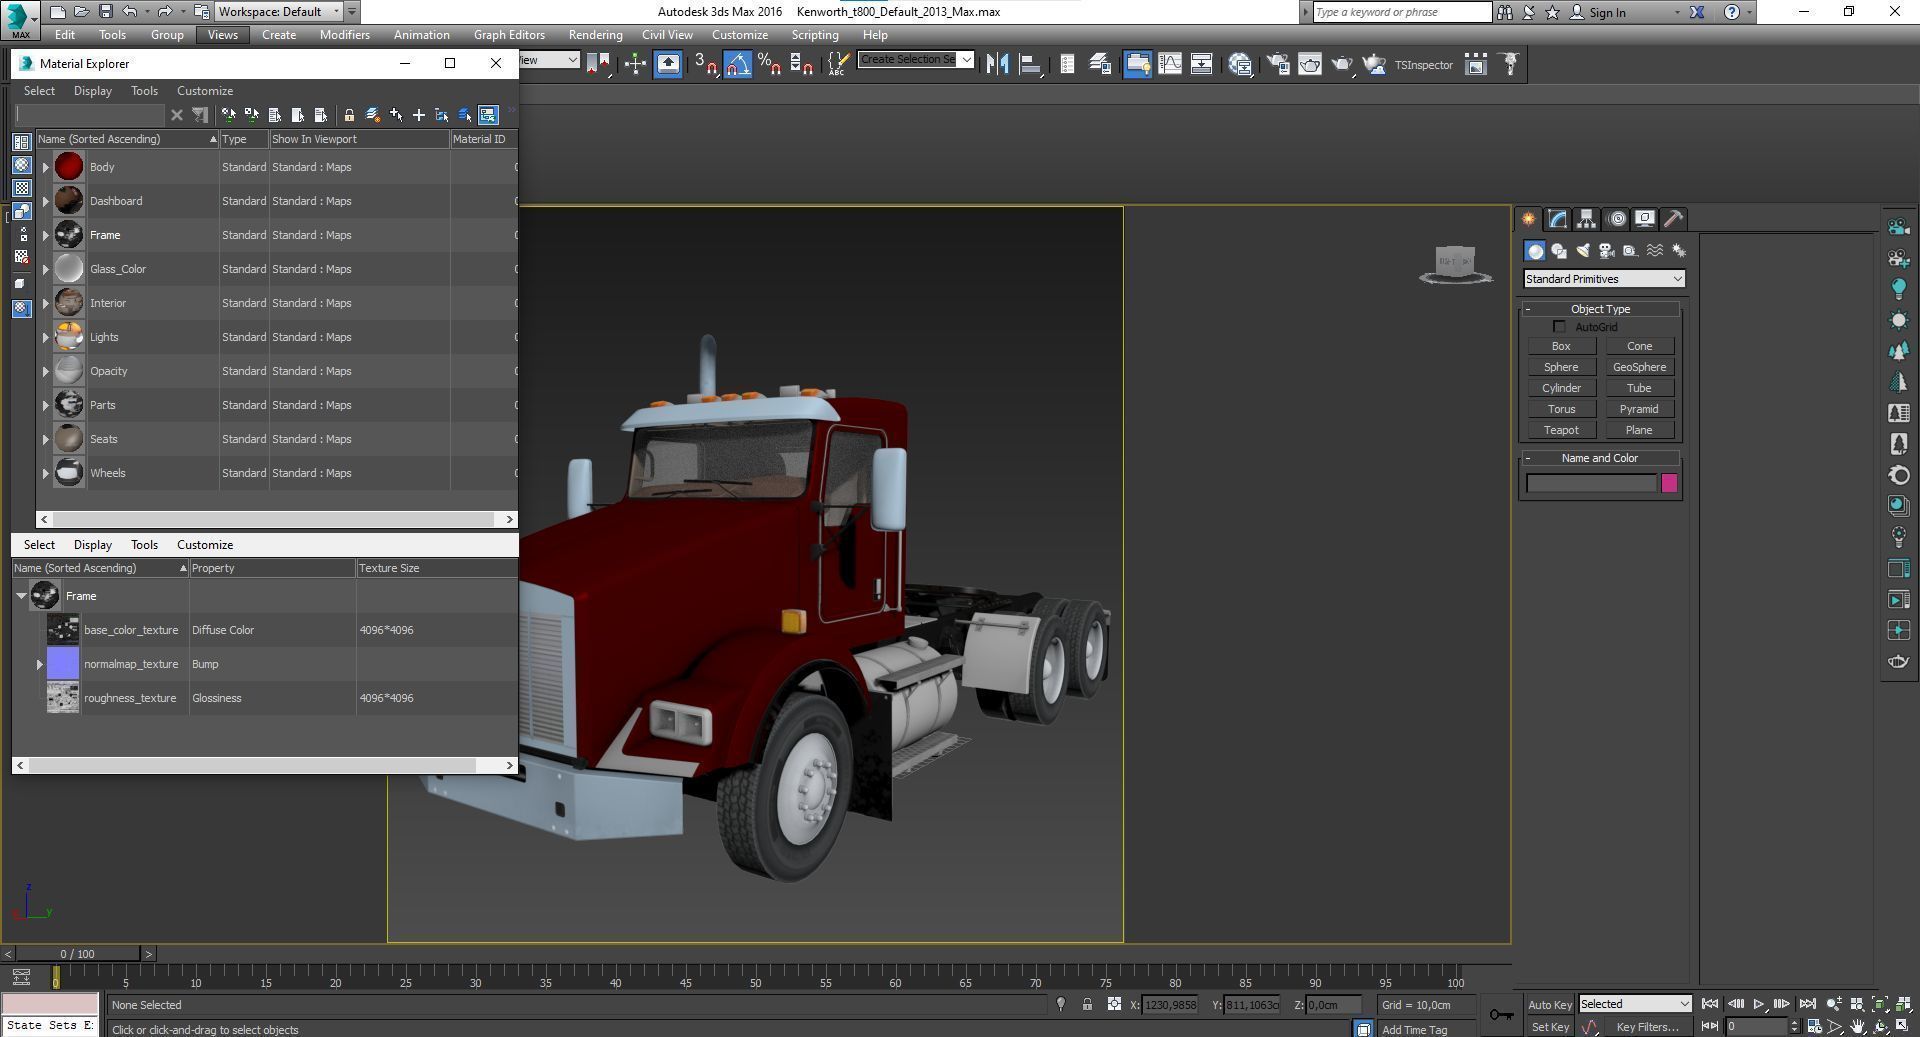
Task: Open the Standard Primitives dropdown
Action: [1604, 279]
